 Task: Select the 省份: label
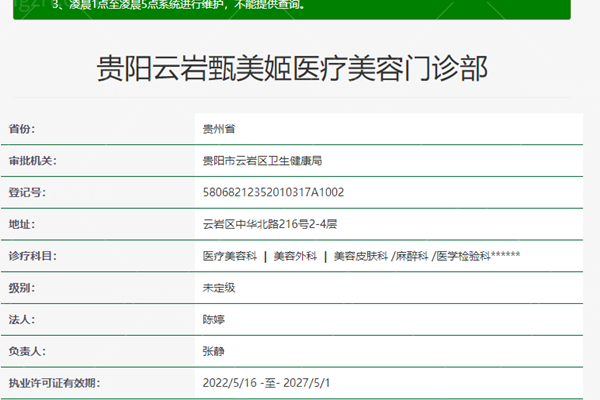22,129
